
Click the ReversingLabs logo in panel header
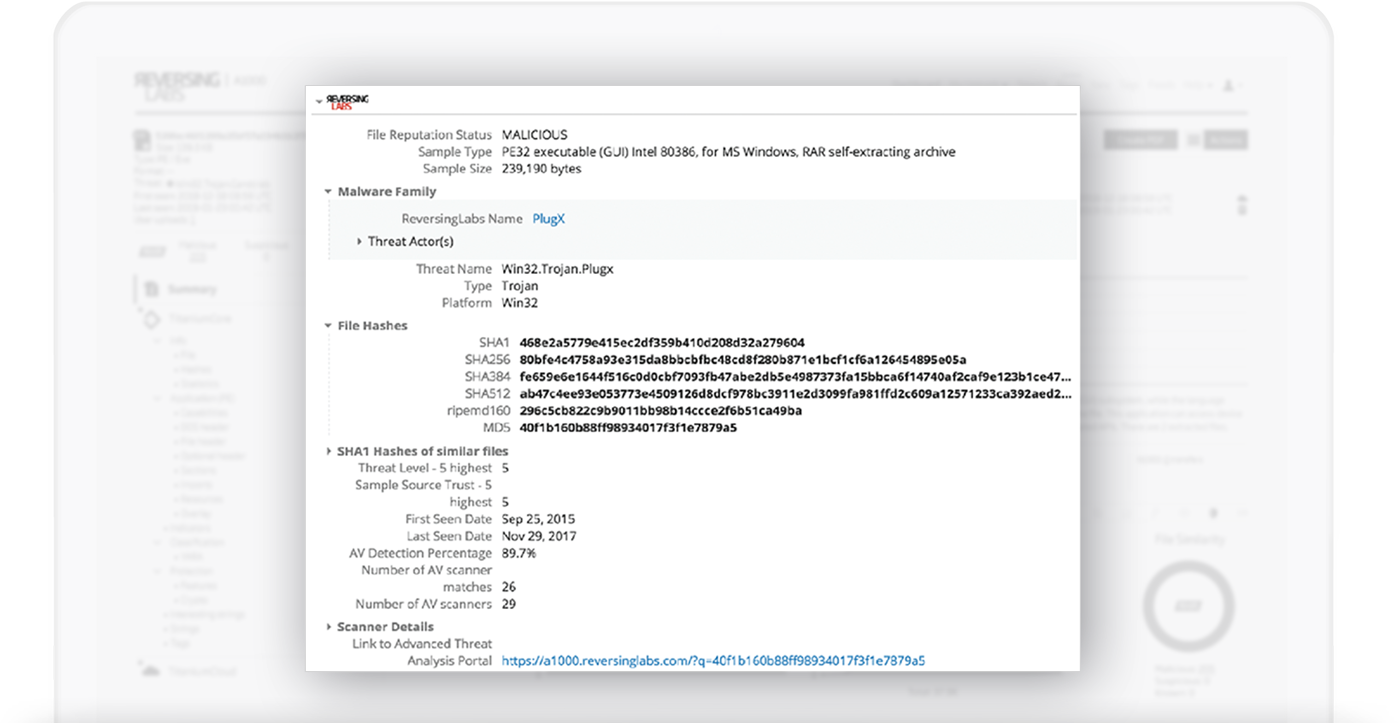(x=347, y=101)
